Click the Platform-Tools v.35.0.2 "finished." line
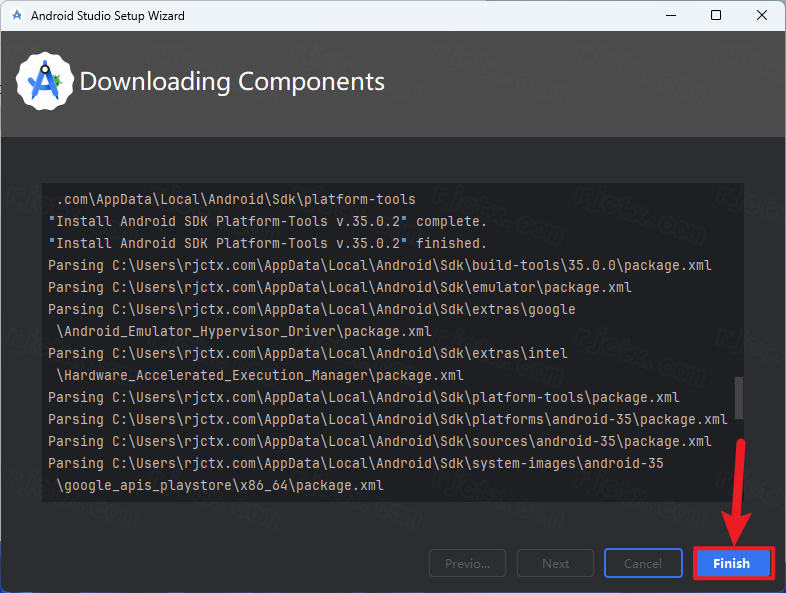 click(x=267, y=243)
